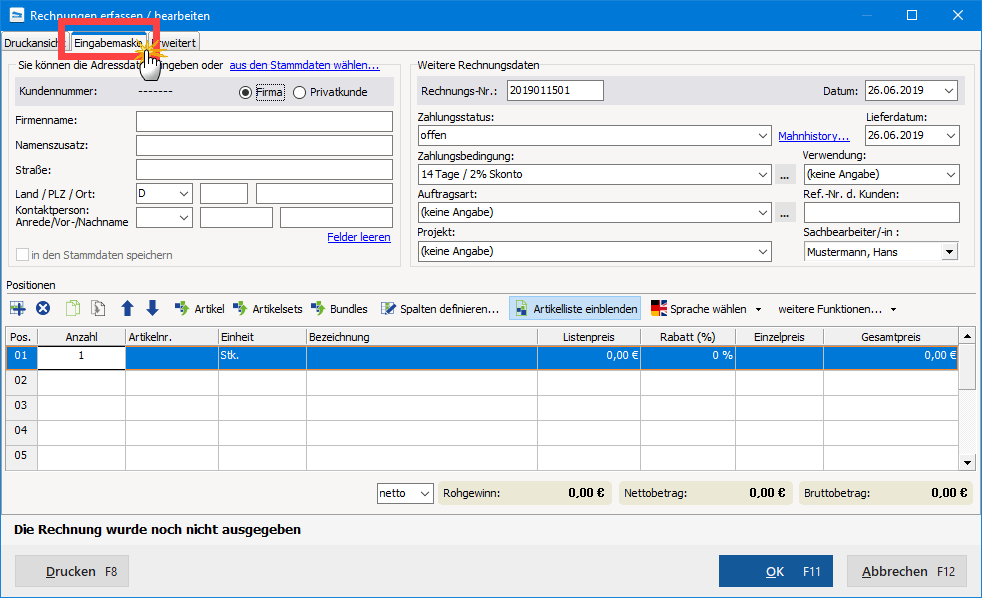This screenshot has width=982, height=598.
Task: Click the Vorname input field
Action: click(236, 217)
